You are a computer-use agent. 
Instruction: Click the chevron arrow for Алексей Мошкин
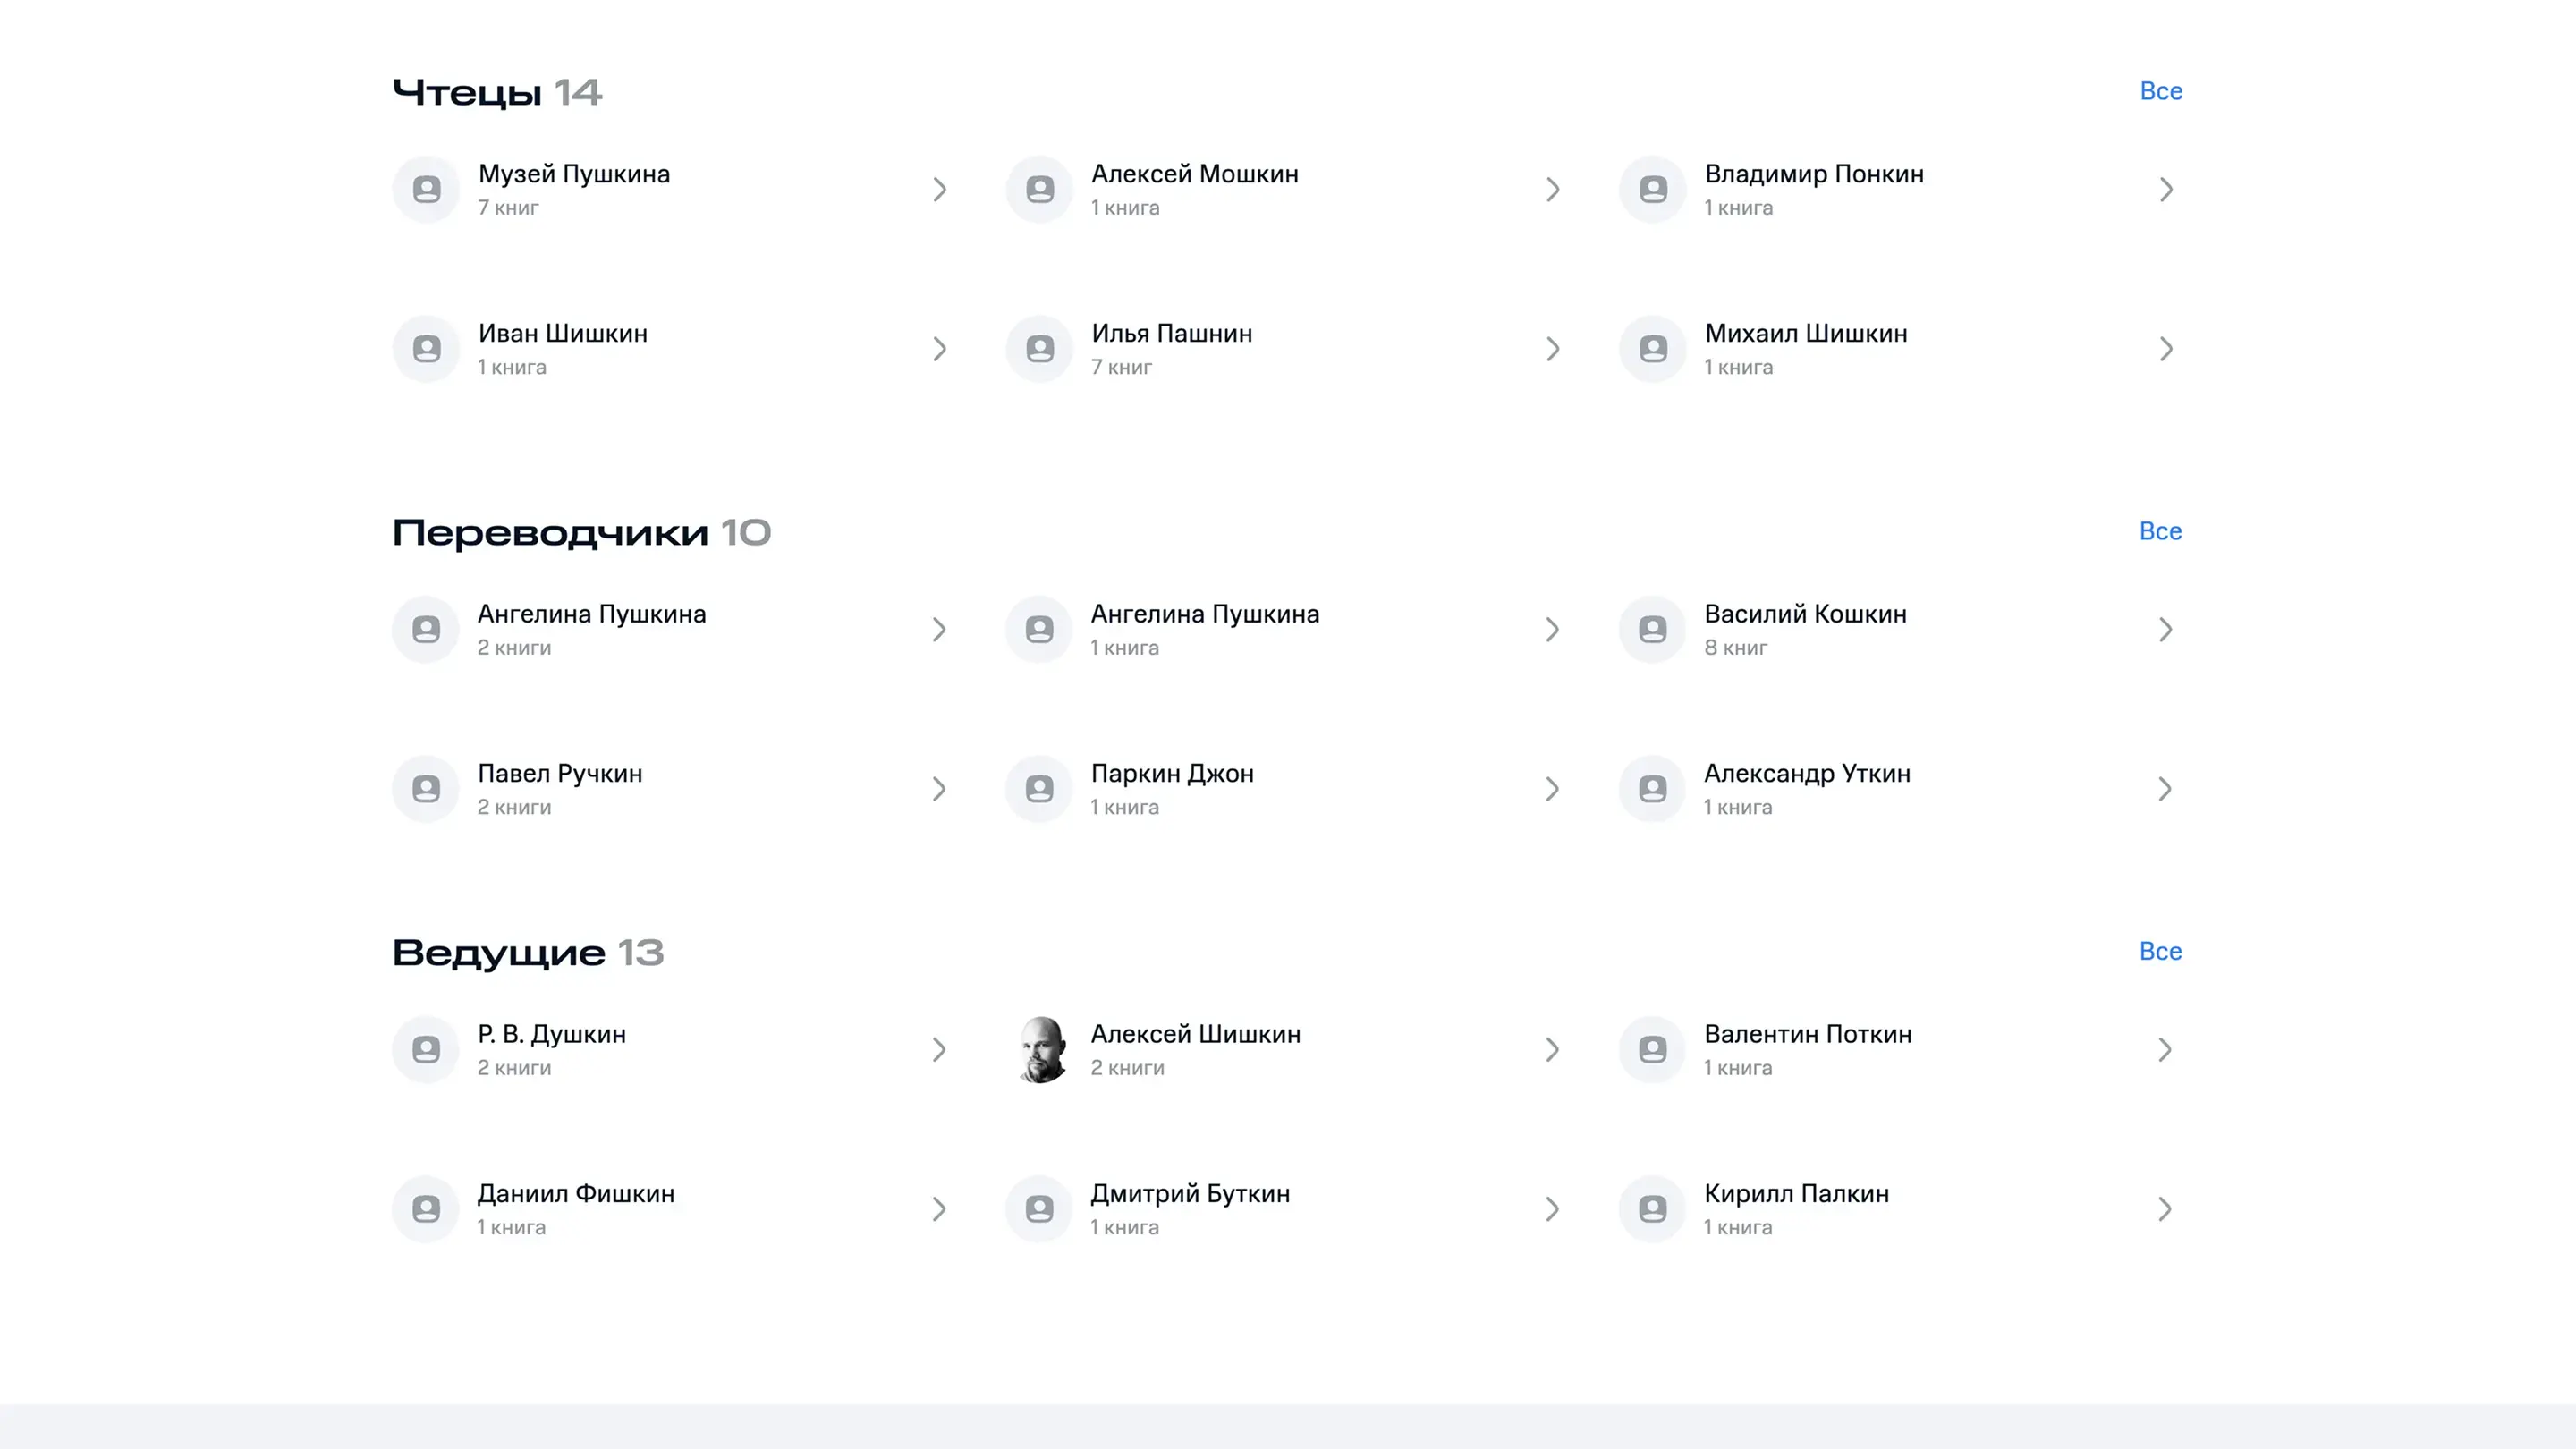(x=1552, y=189)
